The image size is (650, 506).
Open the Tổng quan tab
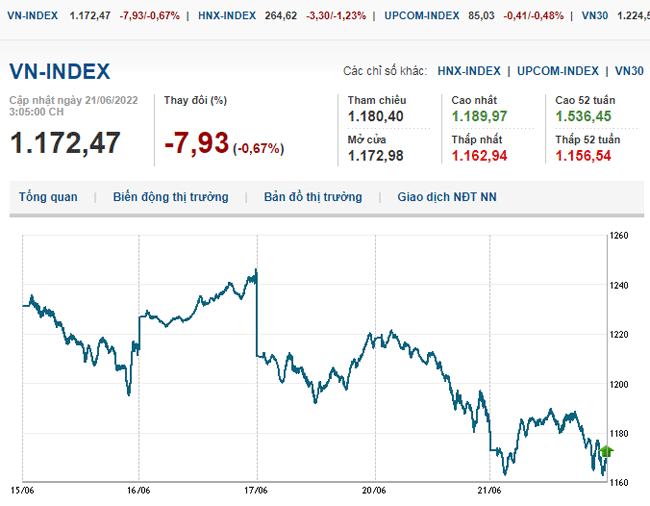point(48,197)
